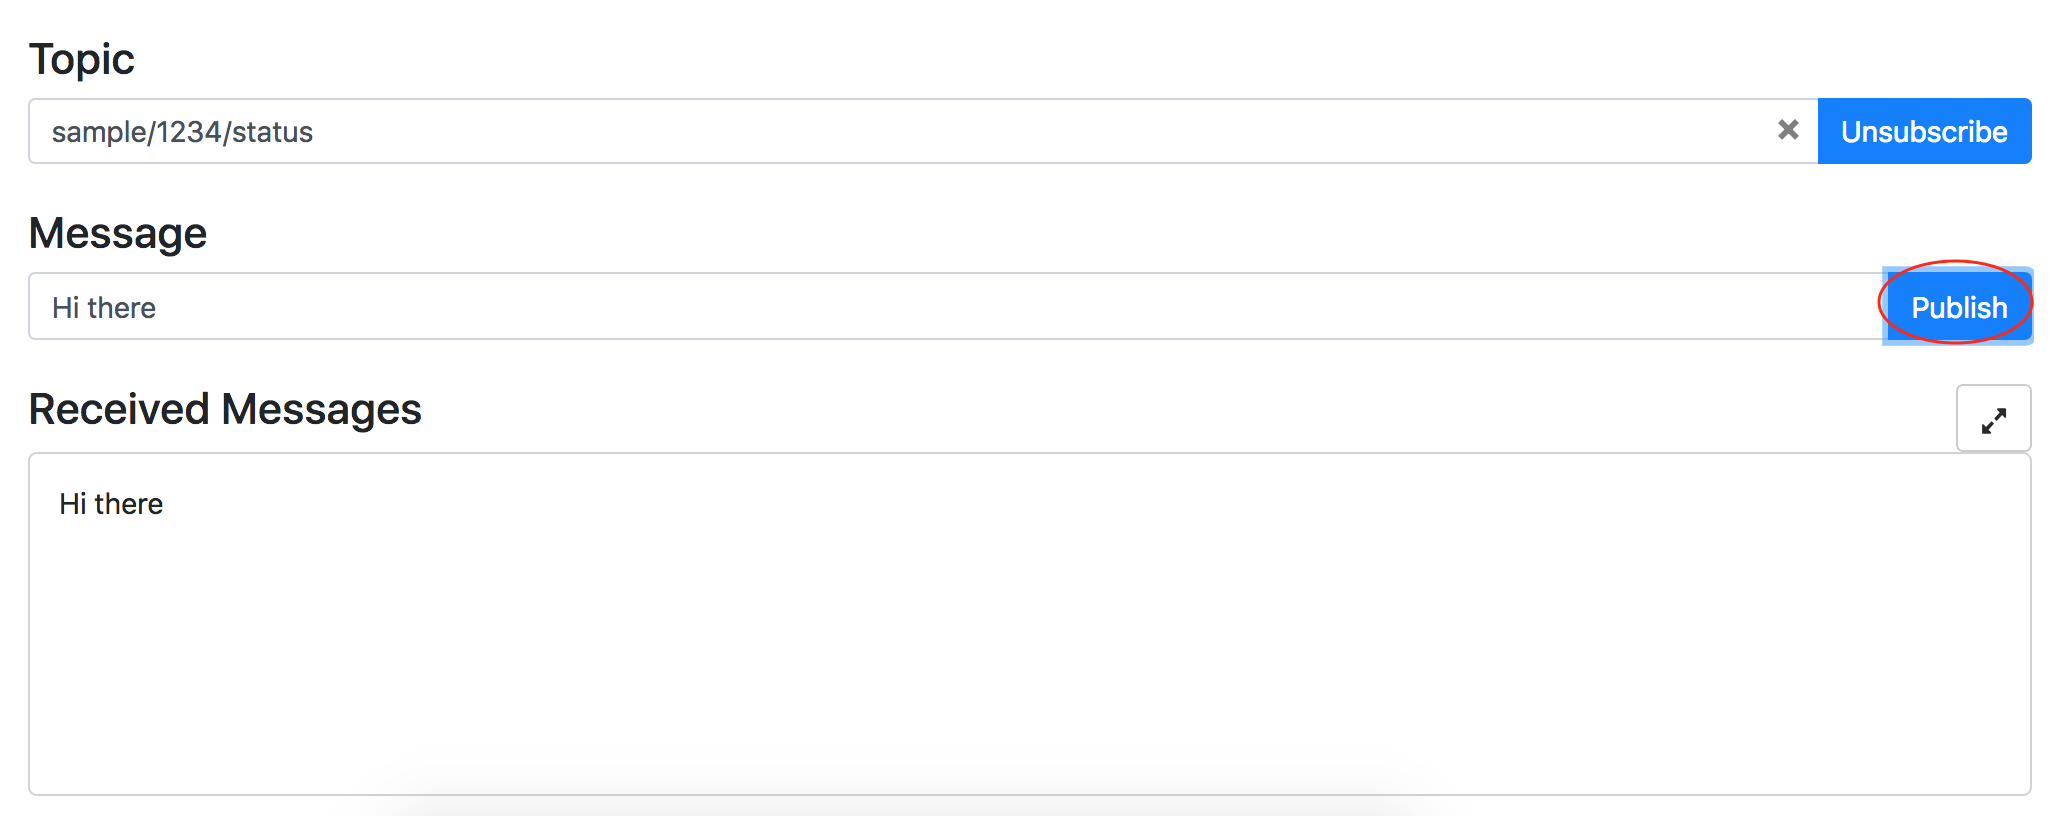Viewport: 2050px width, 816px height.
Task: Unsubscribe from the sample/1234/status topic
Action: 1924,131
